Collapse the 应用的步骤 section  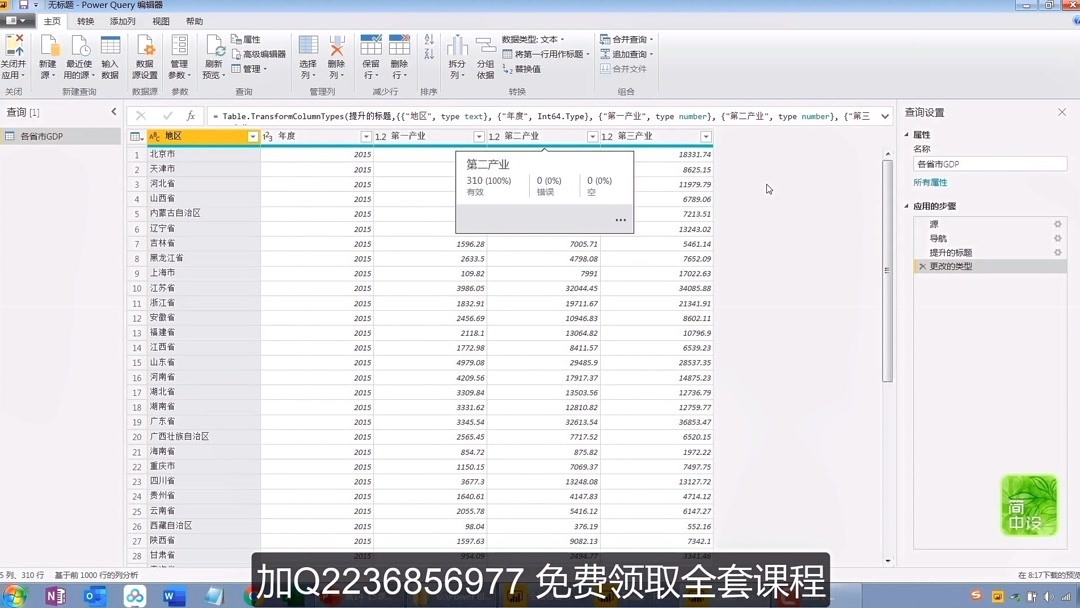(906, 207)
